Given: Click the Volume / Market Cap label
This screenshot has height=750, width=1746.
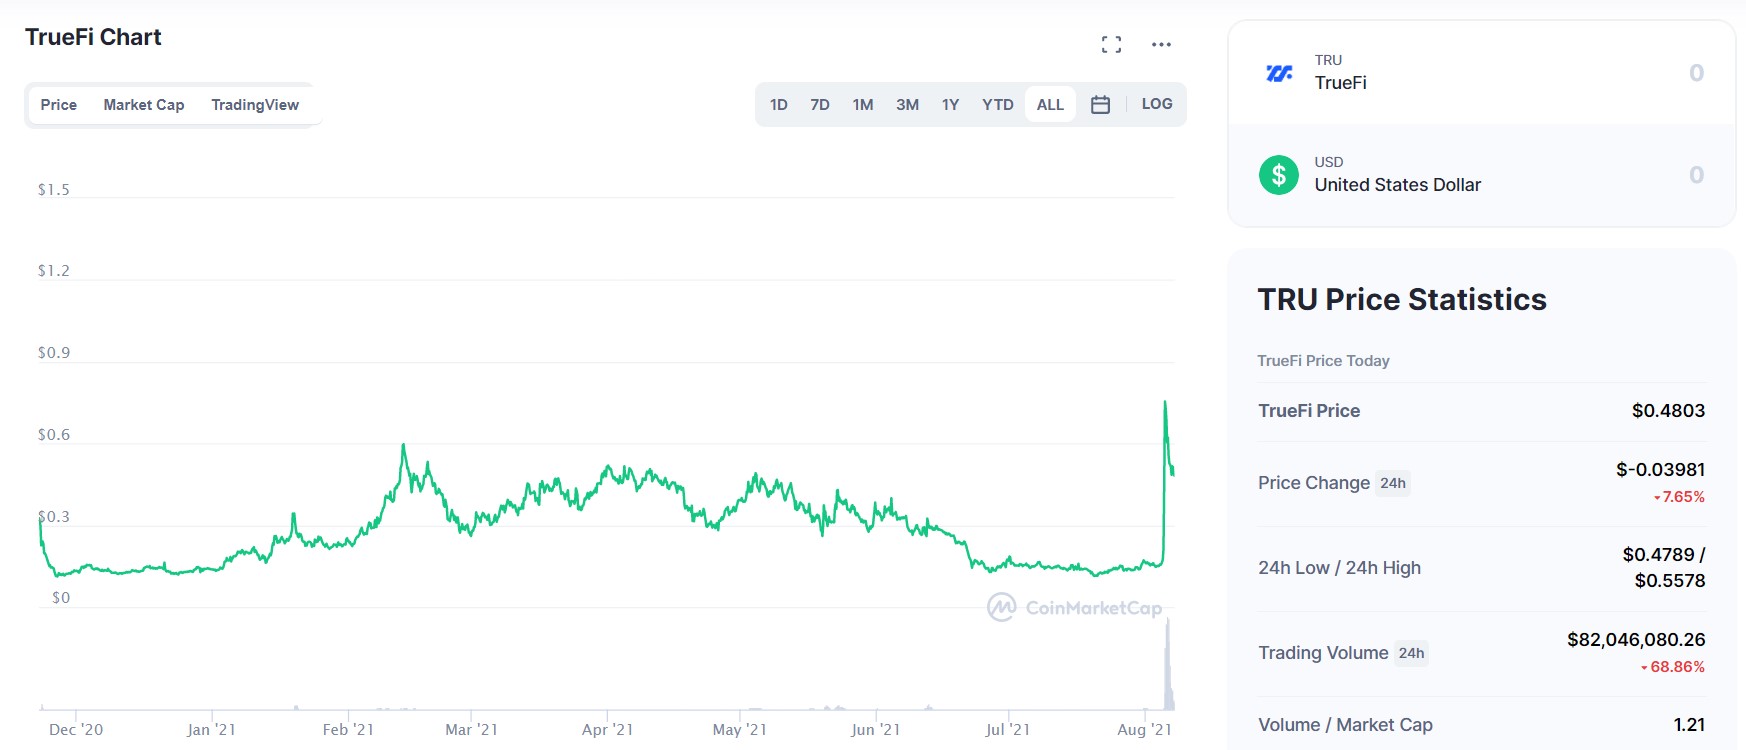Looking at the screenshot, I should 1345,724.
